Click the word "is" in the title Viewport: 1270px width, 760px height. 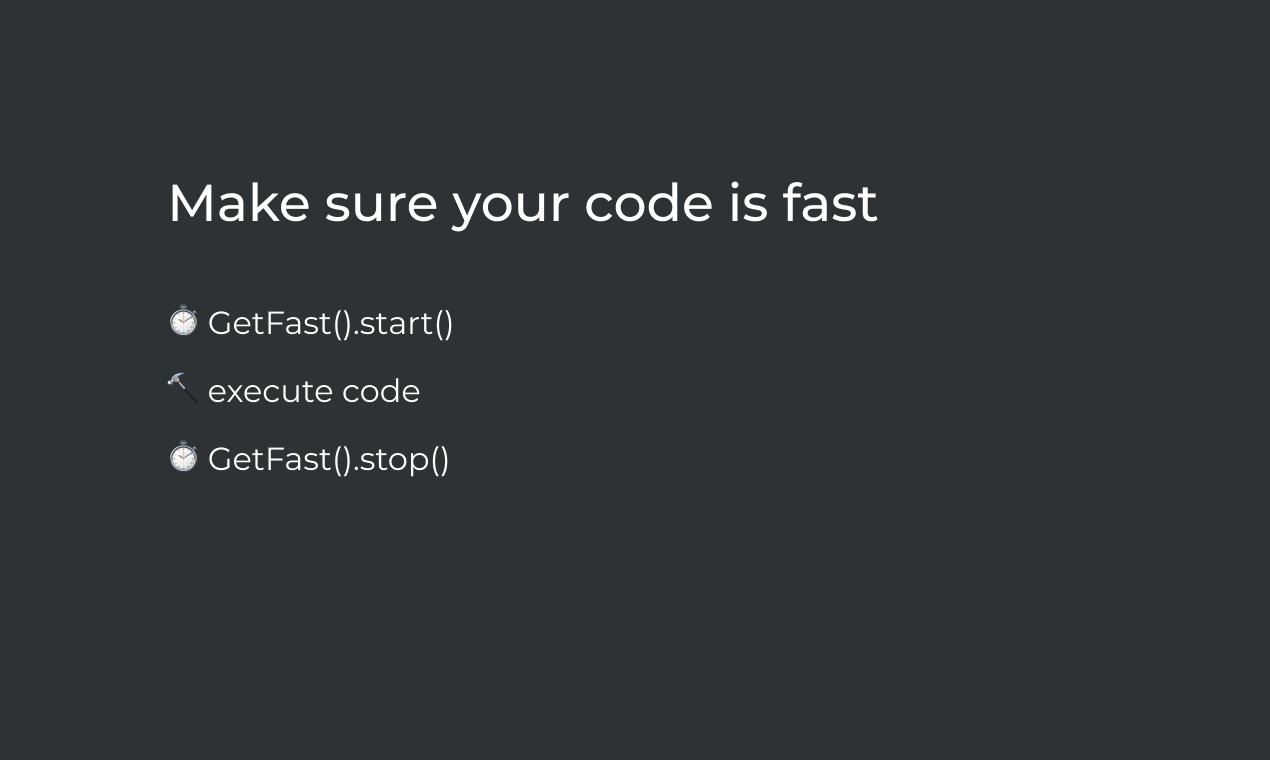(747, 203)
